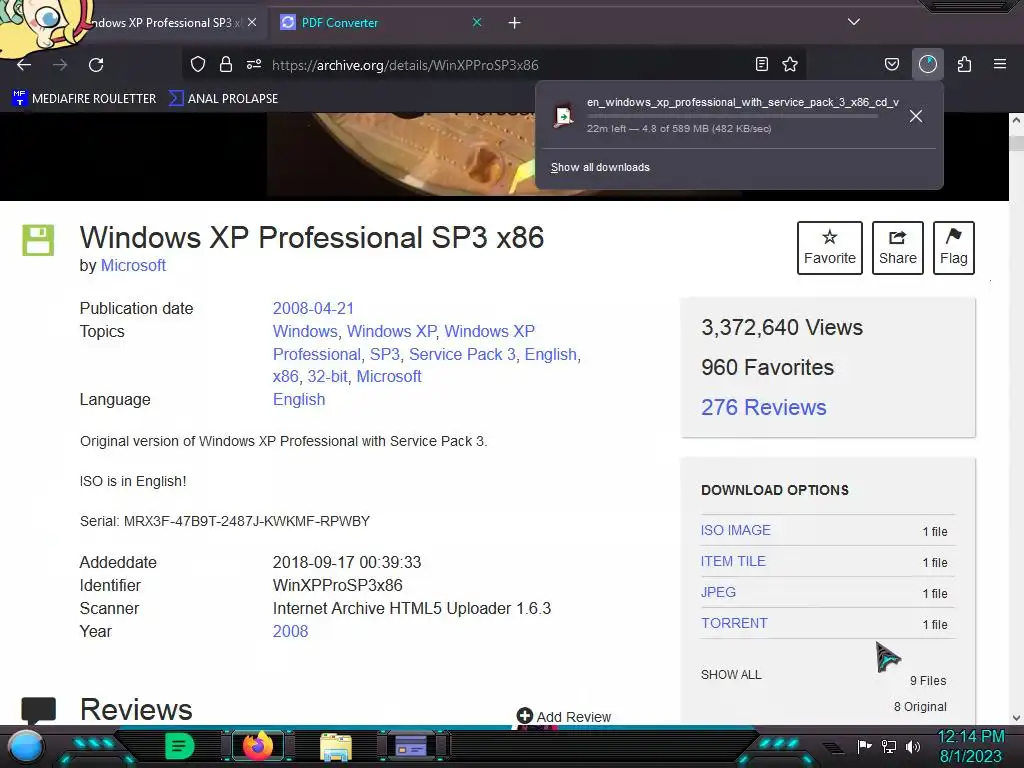Flag this item with the Flag button
The height and width of the screenshot is (768, 1024).
coord(953,248)
